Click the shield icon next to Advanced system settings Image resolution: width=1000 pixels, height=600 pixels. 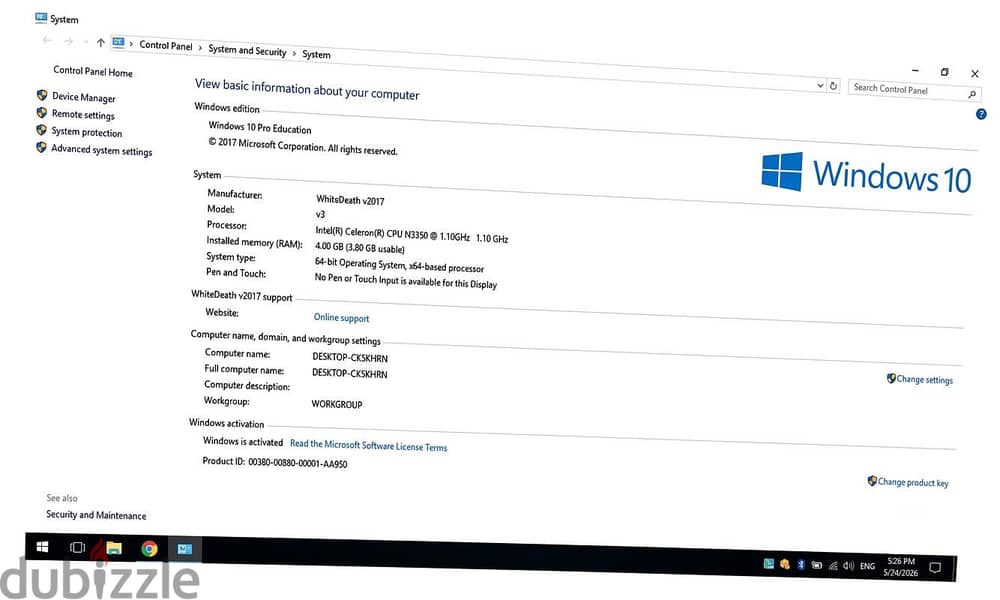click(41, 147)
